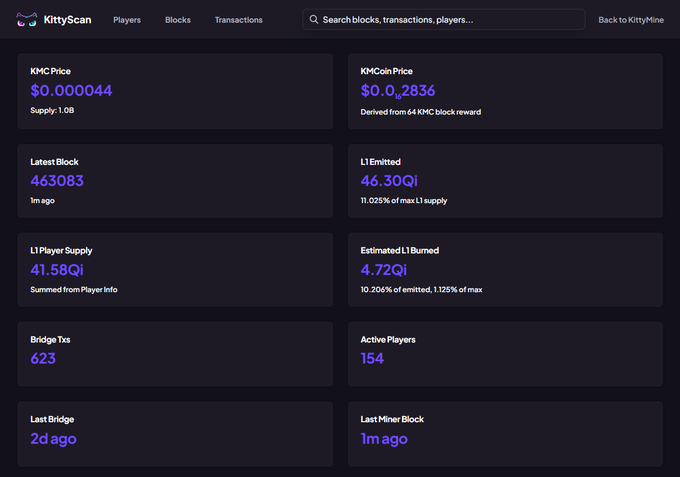Click the 'L1 Emitted' card label
Viewport: 680px width, 477px height.
(380, 162)
